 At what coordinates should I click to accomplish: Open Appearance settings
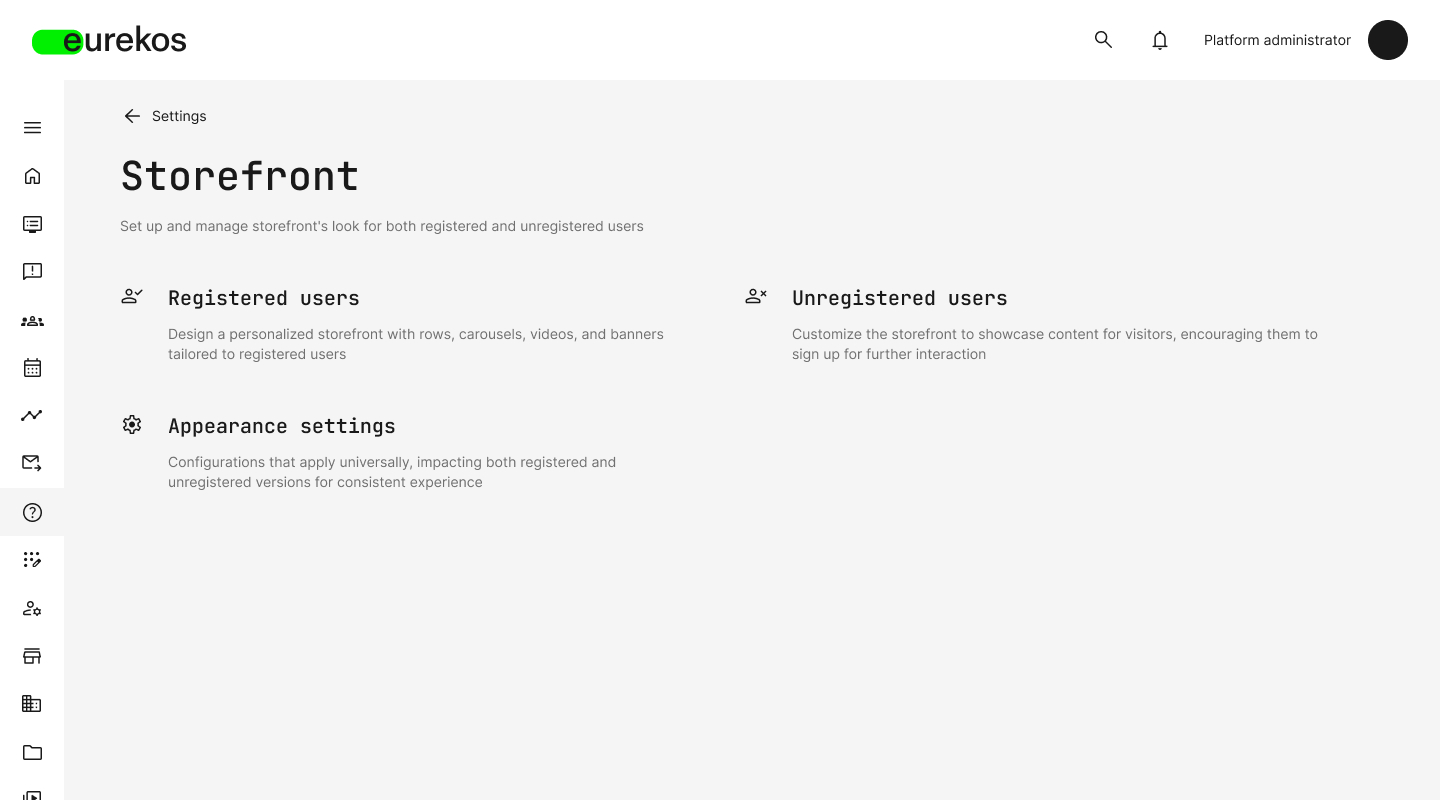281,426
